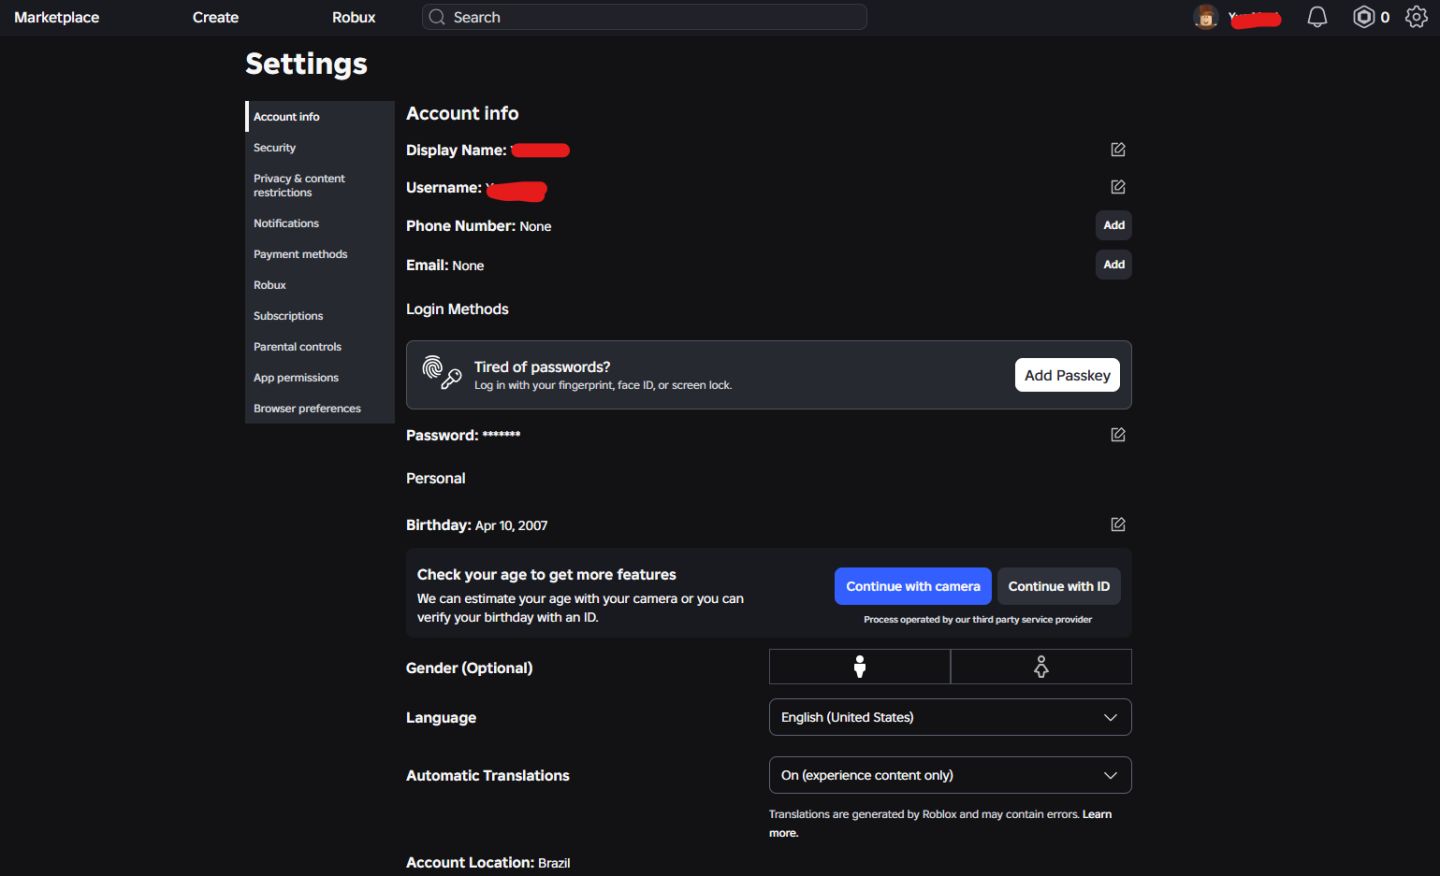Image resolution: width=1440 pixels, height=876 pixels.
Task: Open the Marketplace menu
Action: pyautogui.click(x=57, y=17)
